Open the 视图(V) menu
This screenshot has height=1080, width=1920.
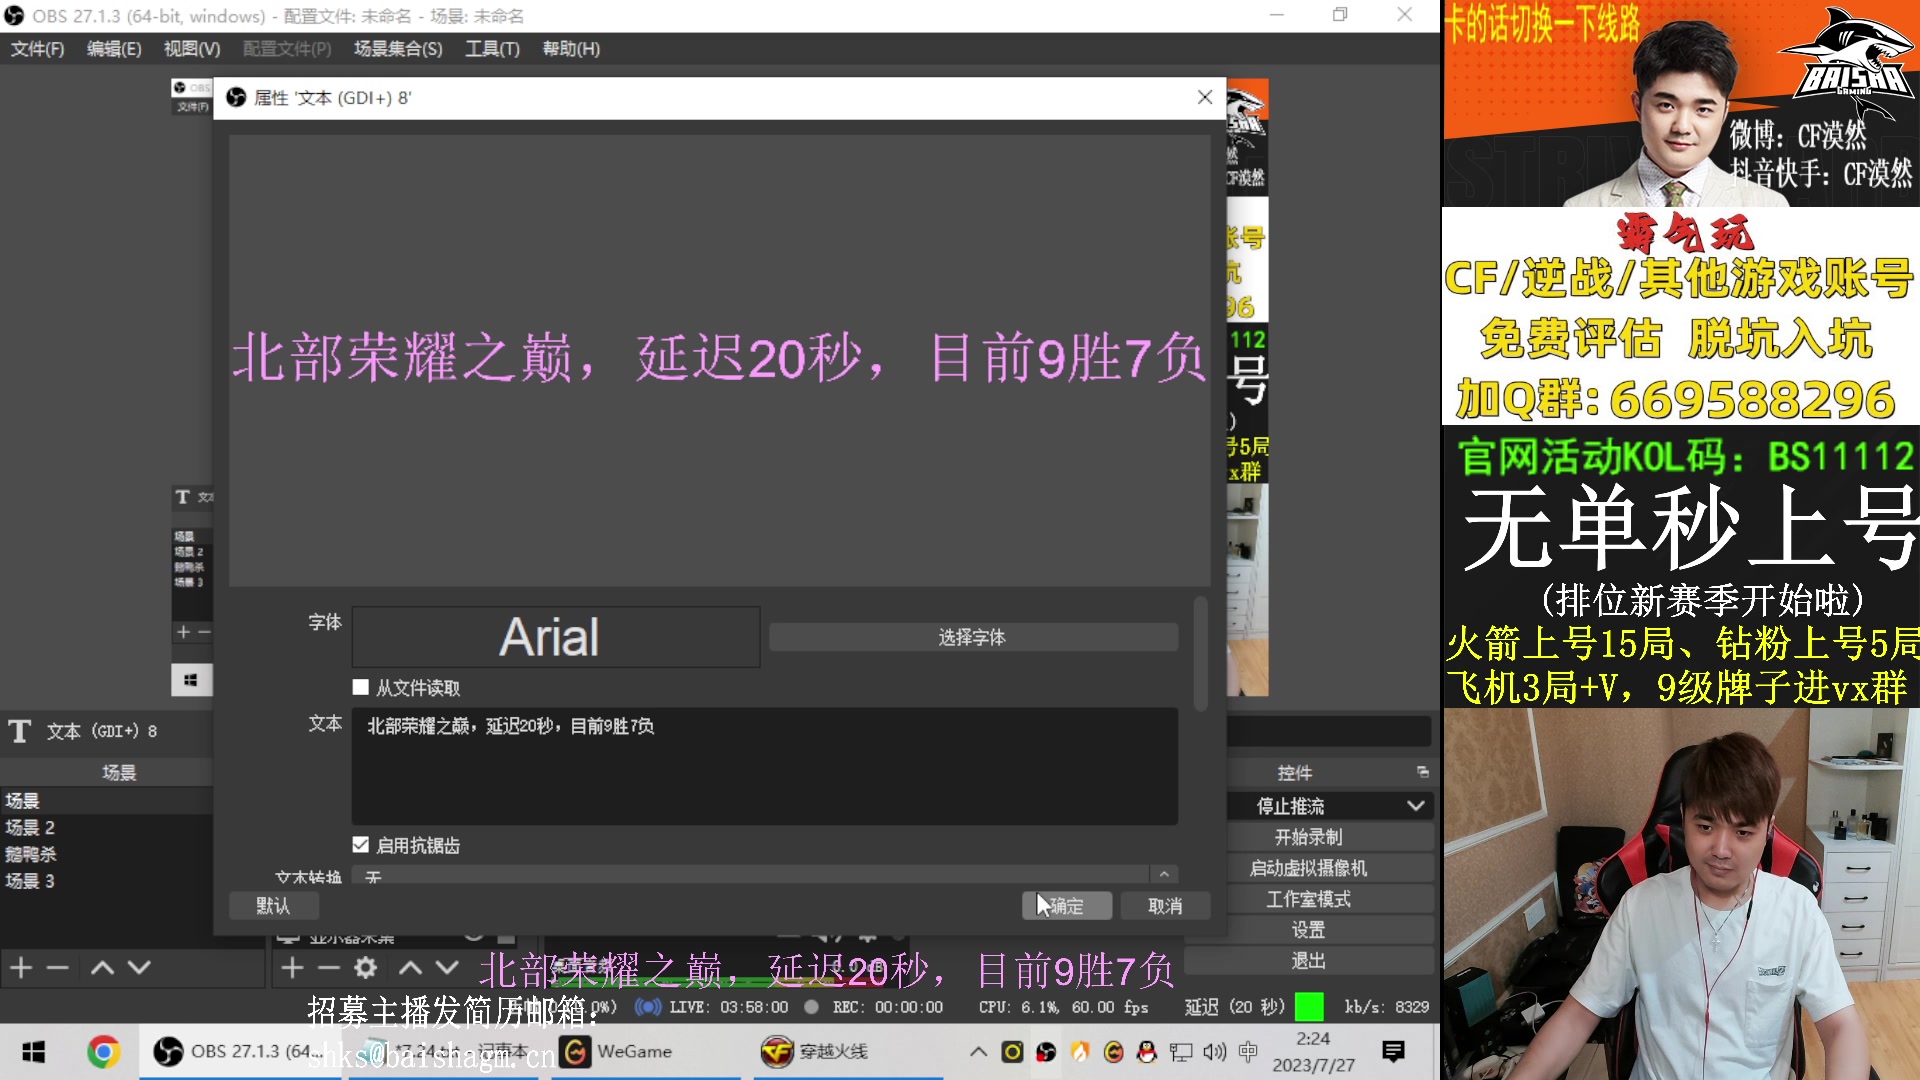(x=192, y=48)
